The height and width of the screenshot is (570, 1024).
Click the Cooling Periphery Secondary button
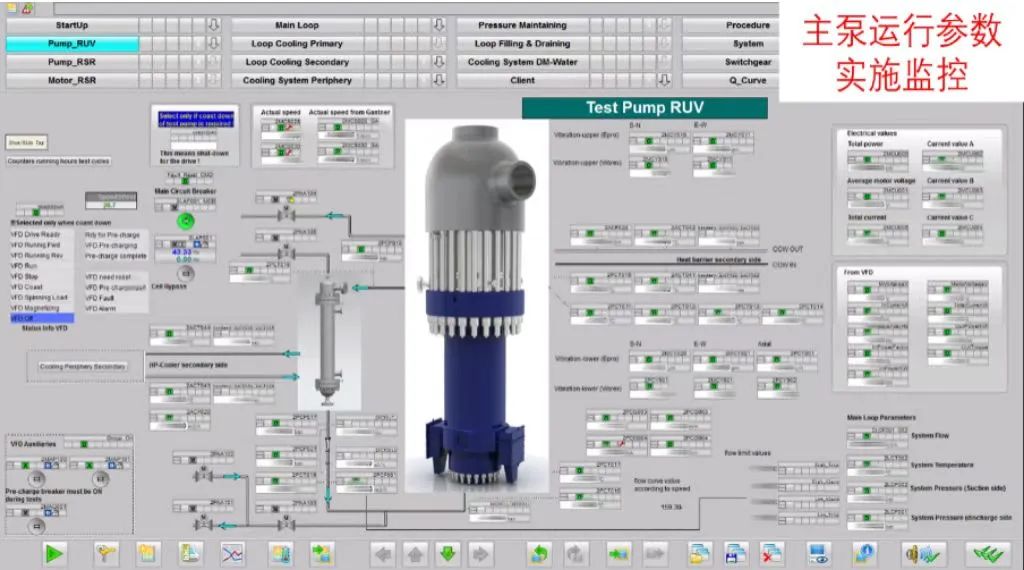(x=83, y=366)
